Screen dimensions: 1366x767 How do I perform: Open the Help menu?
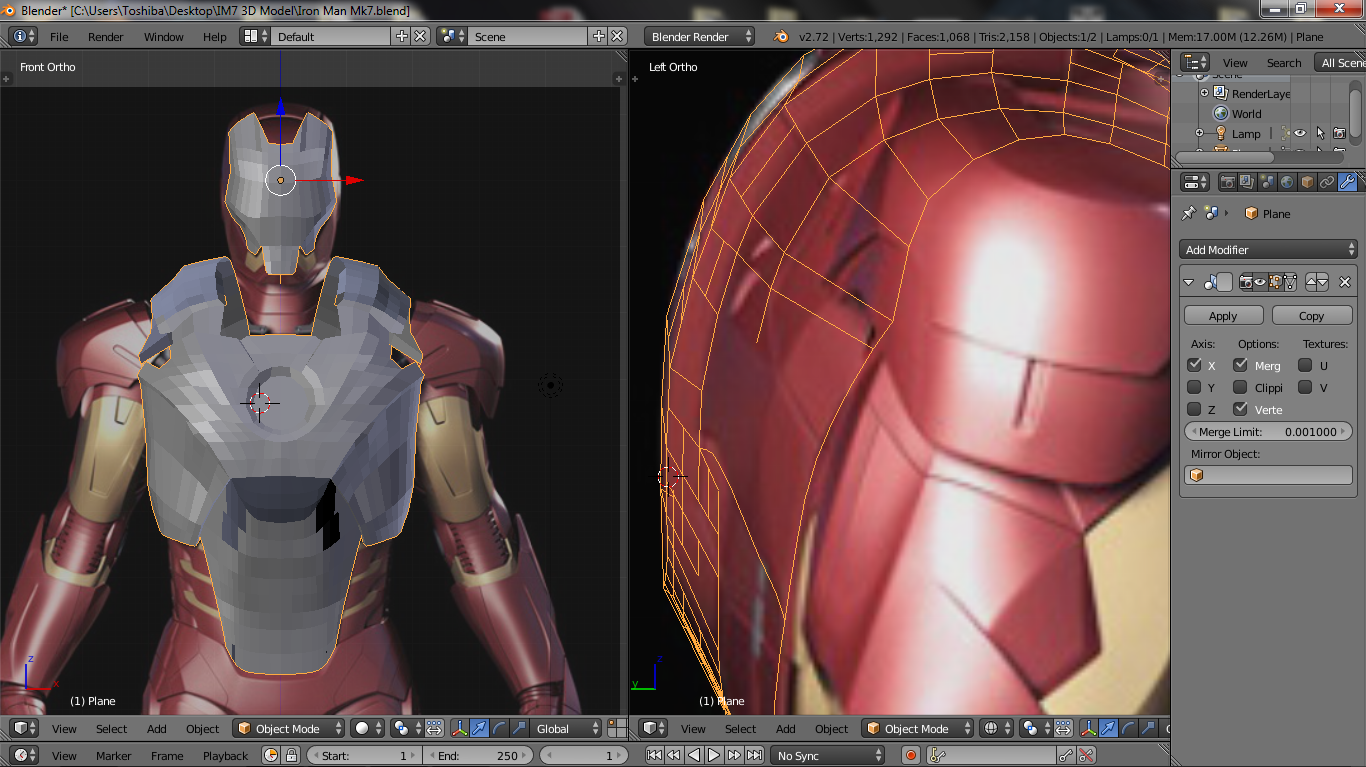[215, 37]
